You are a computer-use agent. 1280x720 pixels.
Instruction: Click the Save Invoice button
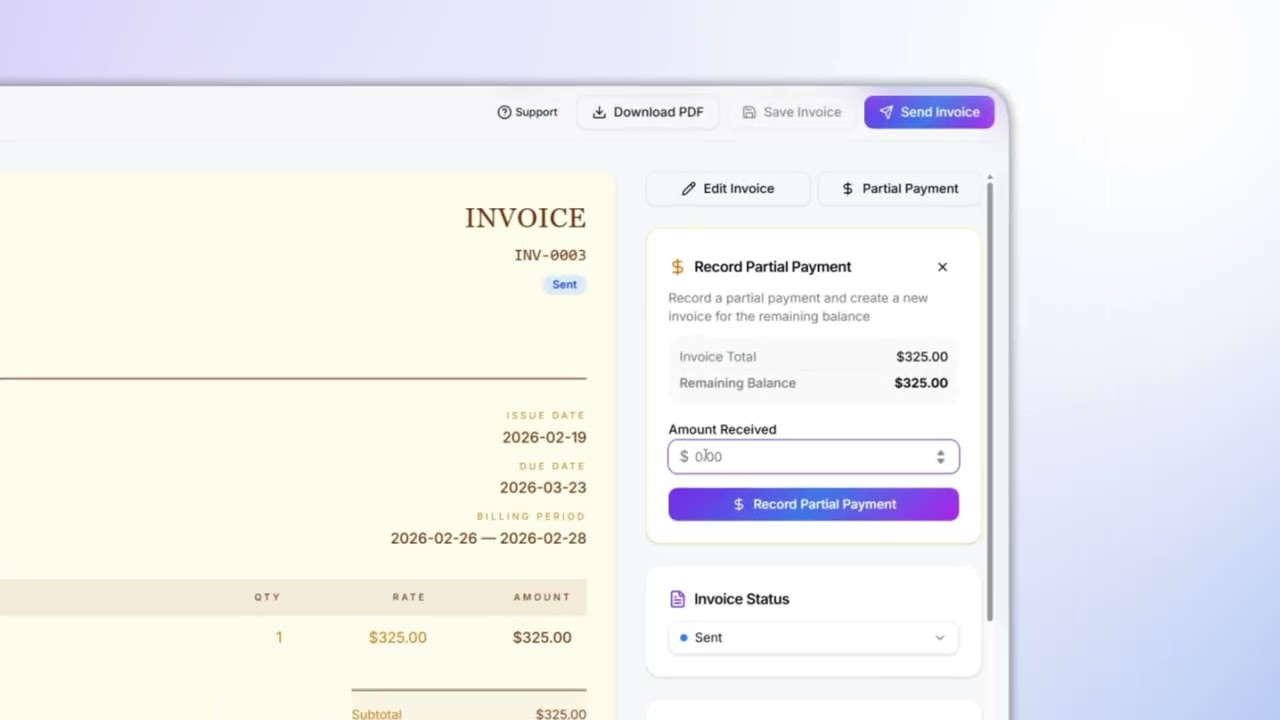[791, 112]
